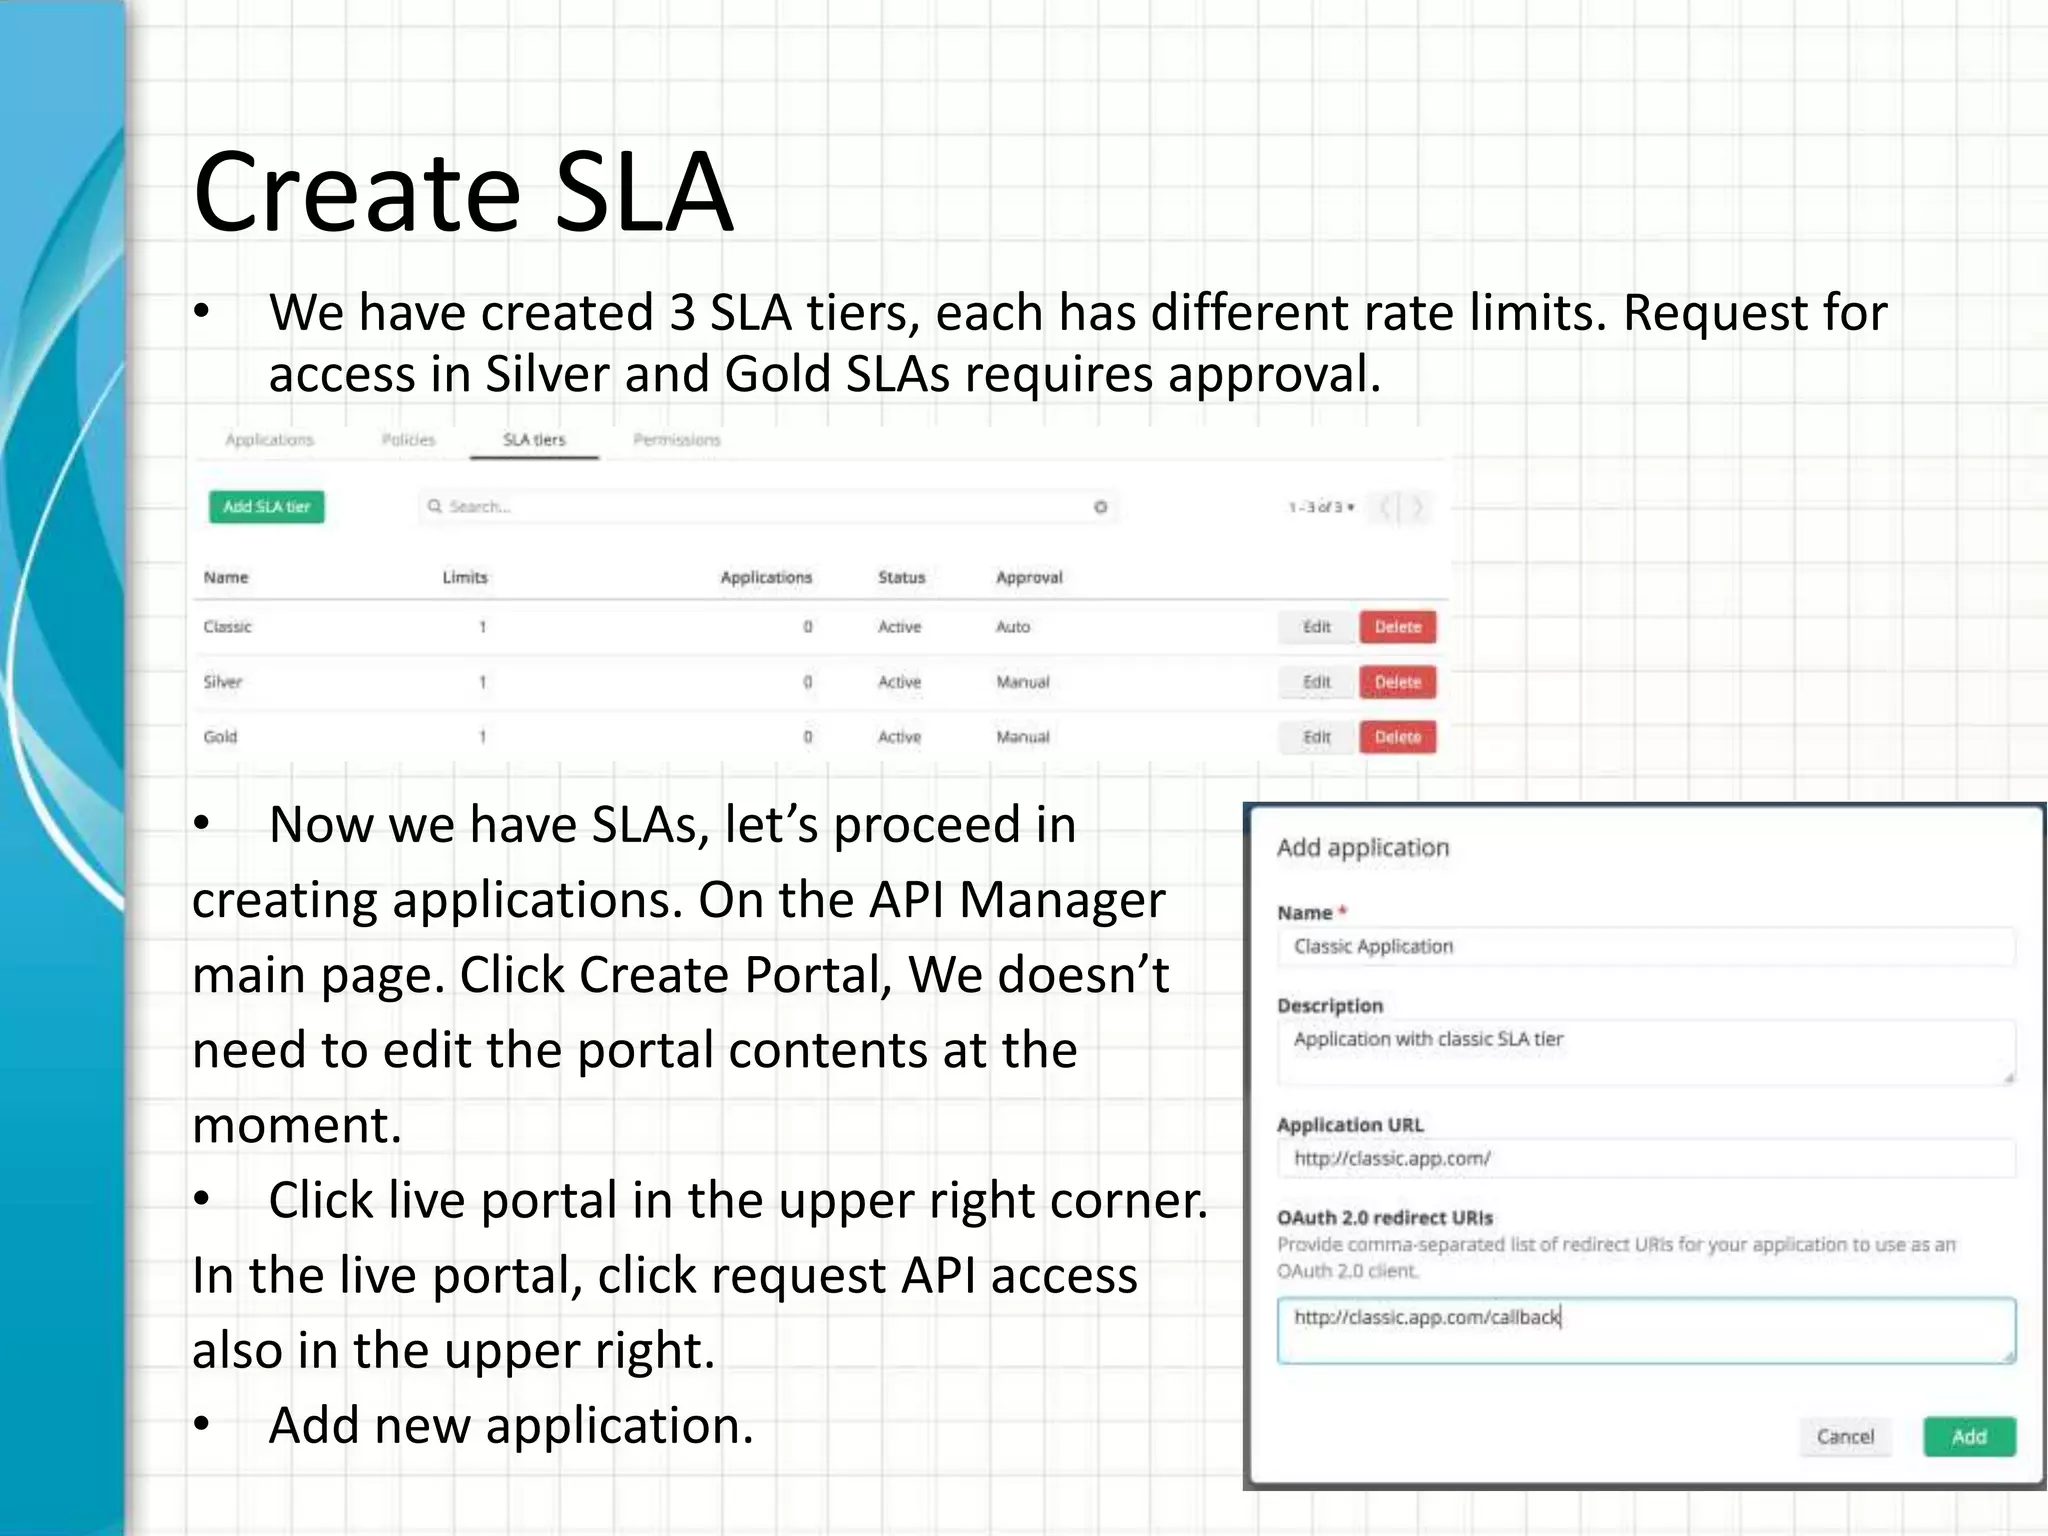The width and height of the screenshot is (2048, 1536).
Task: Click the Add SLA tier button
Action: pyautogui.click(x=266, y=506)
